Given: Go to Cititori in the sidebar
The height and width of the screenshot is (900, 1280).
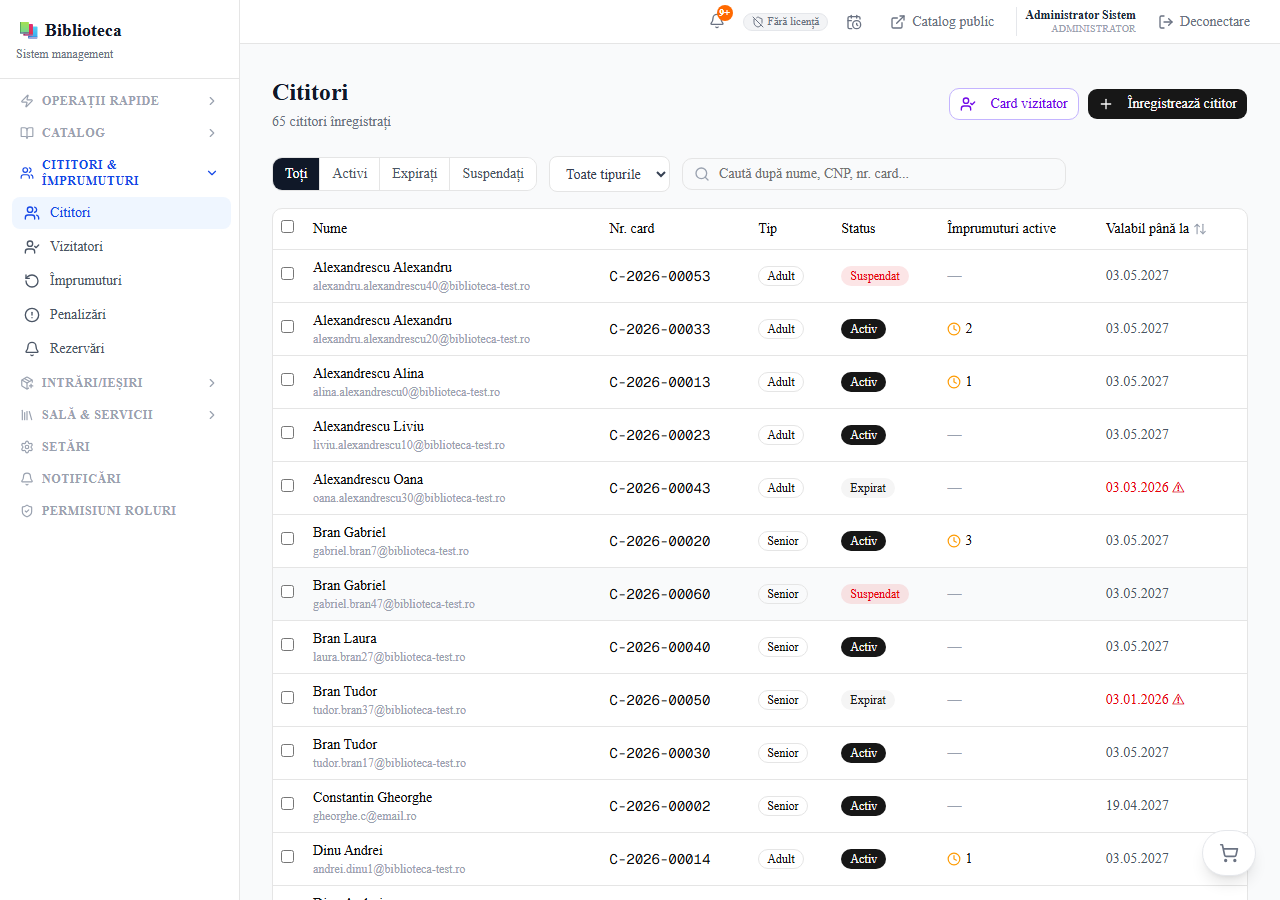Looking at the screenshot, I should pyautogui.click(x=121, y=213).
